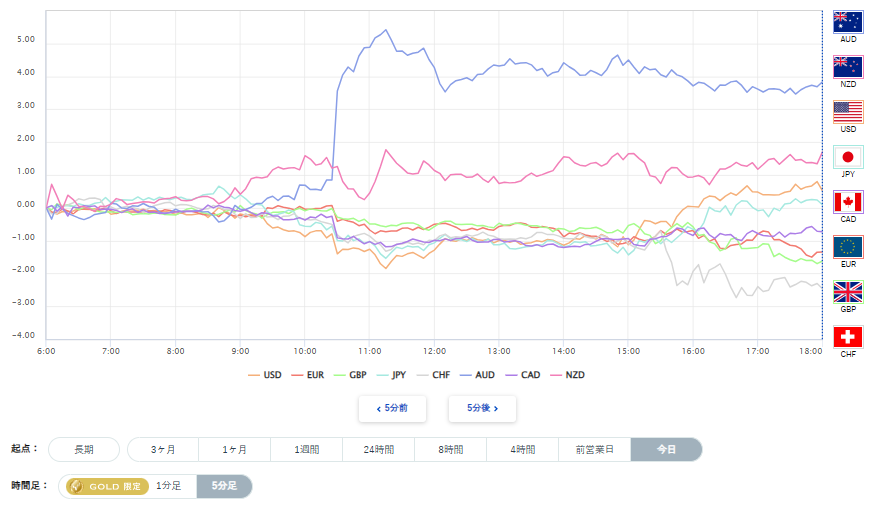Switch timeframe to 5分足

coord(224,486)
